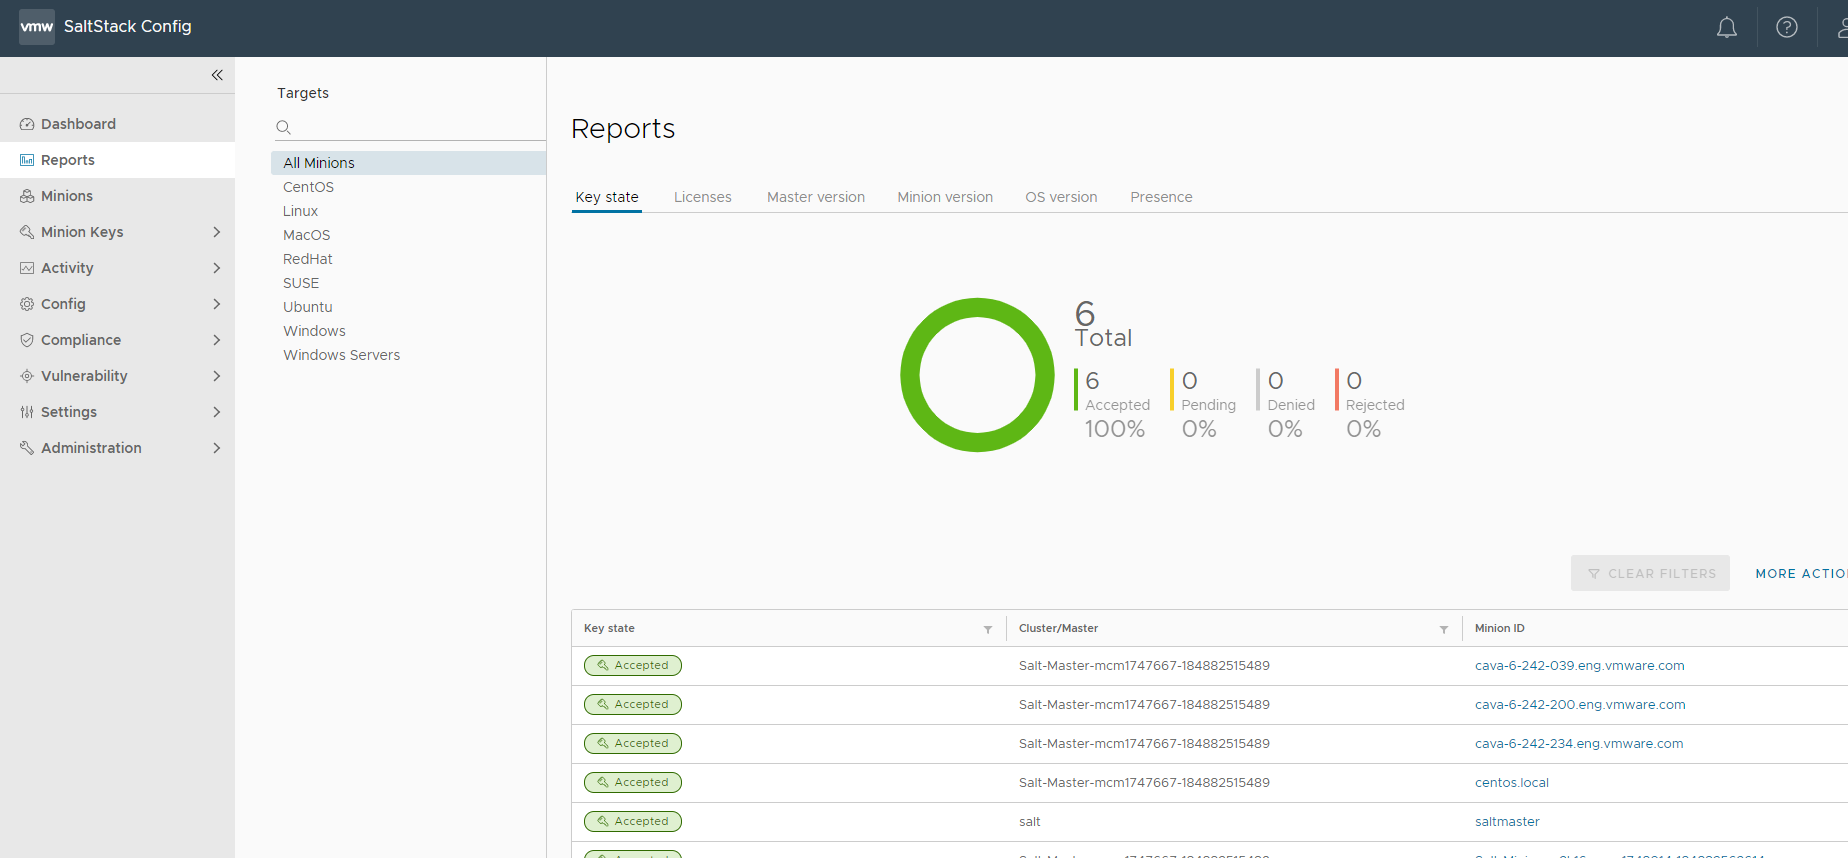Viewport: 1848px width, 858px height.
Task: Click the VMware logo in header
Action: 37,27
